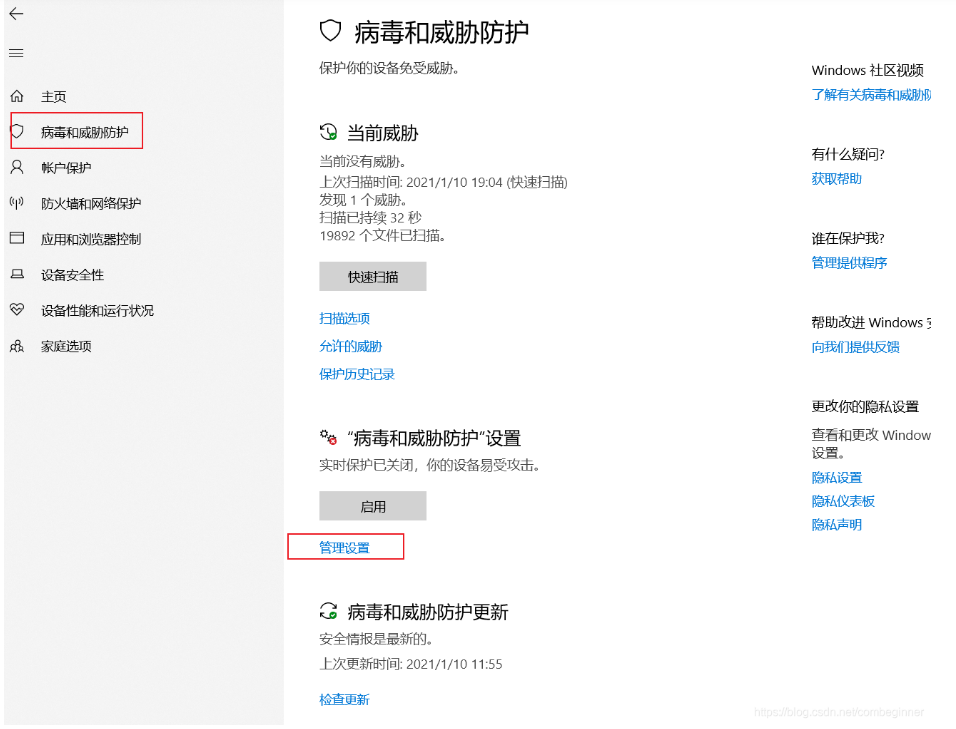Viewport: 956px width, 729px height.
Task: Open 管理提供程序 link
Action: tap(849, 263)
